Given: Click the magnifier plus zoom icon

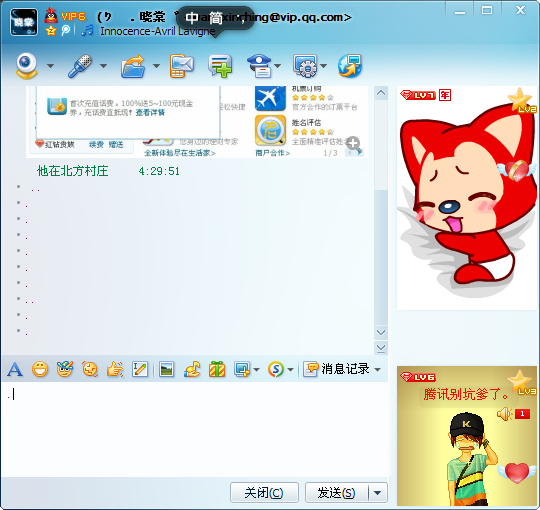Looking at the screenshot, I should pos(353,143).
